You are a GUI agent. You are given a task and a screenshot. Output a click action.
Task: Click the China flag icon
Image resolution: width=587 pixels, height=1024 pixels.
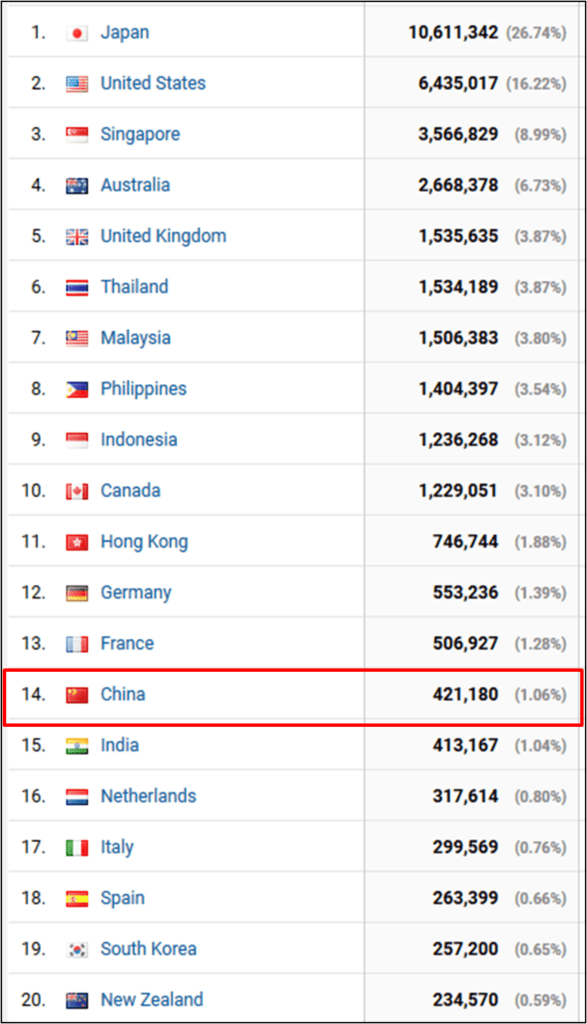coord(77,695)
